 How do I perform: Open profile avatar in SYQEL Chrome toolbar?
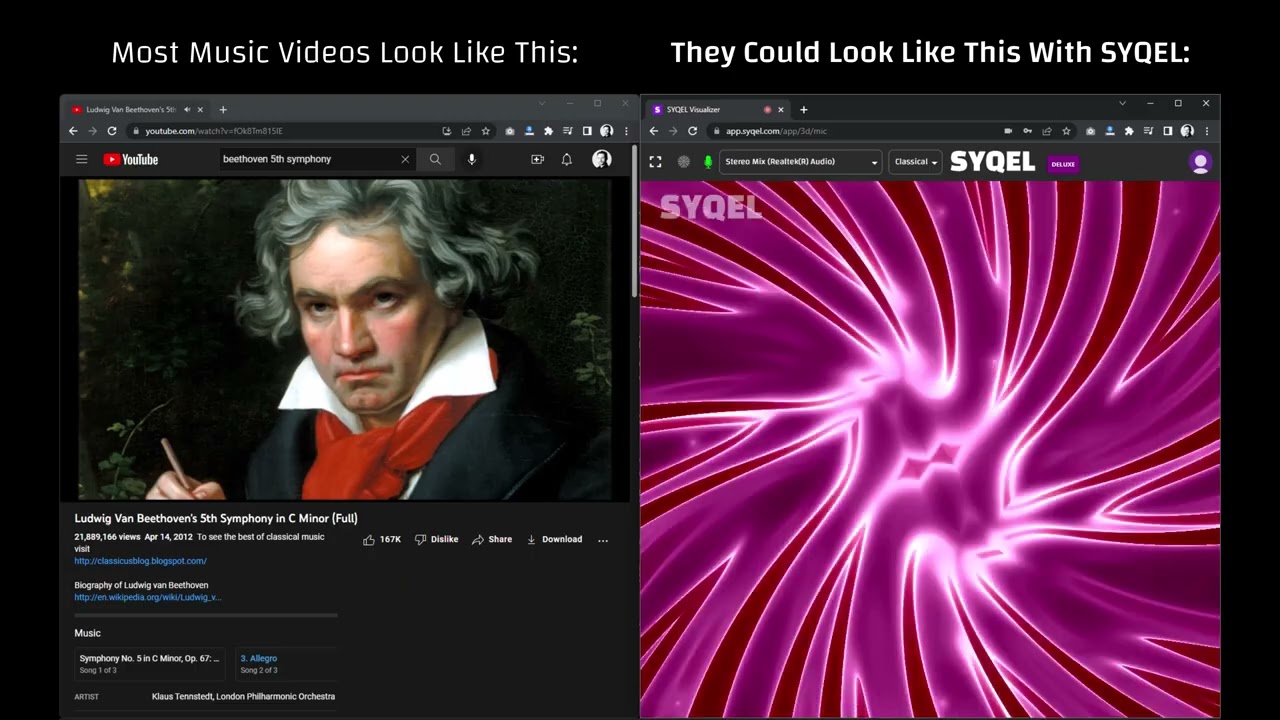[1187, 131]
